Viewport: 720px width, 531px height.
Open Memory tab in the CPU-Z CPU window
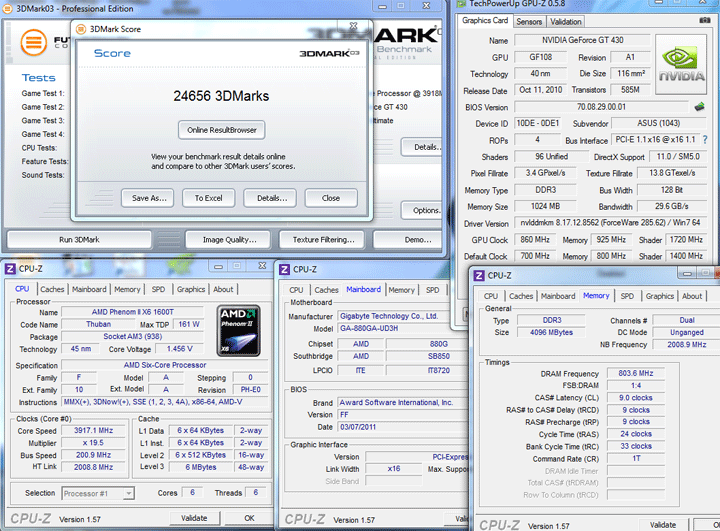tap(127, 289)
